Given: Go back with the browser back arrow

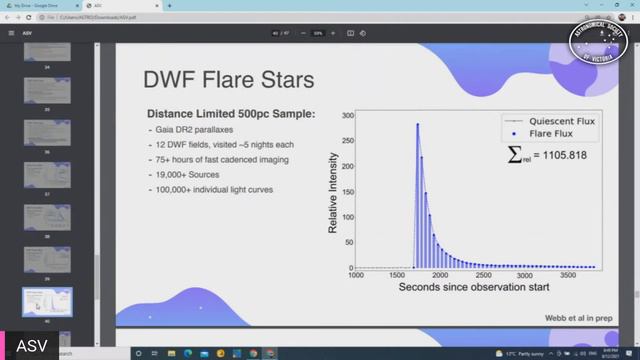Looking at the screenshot, I should tap(7, 18).
